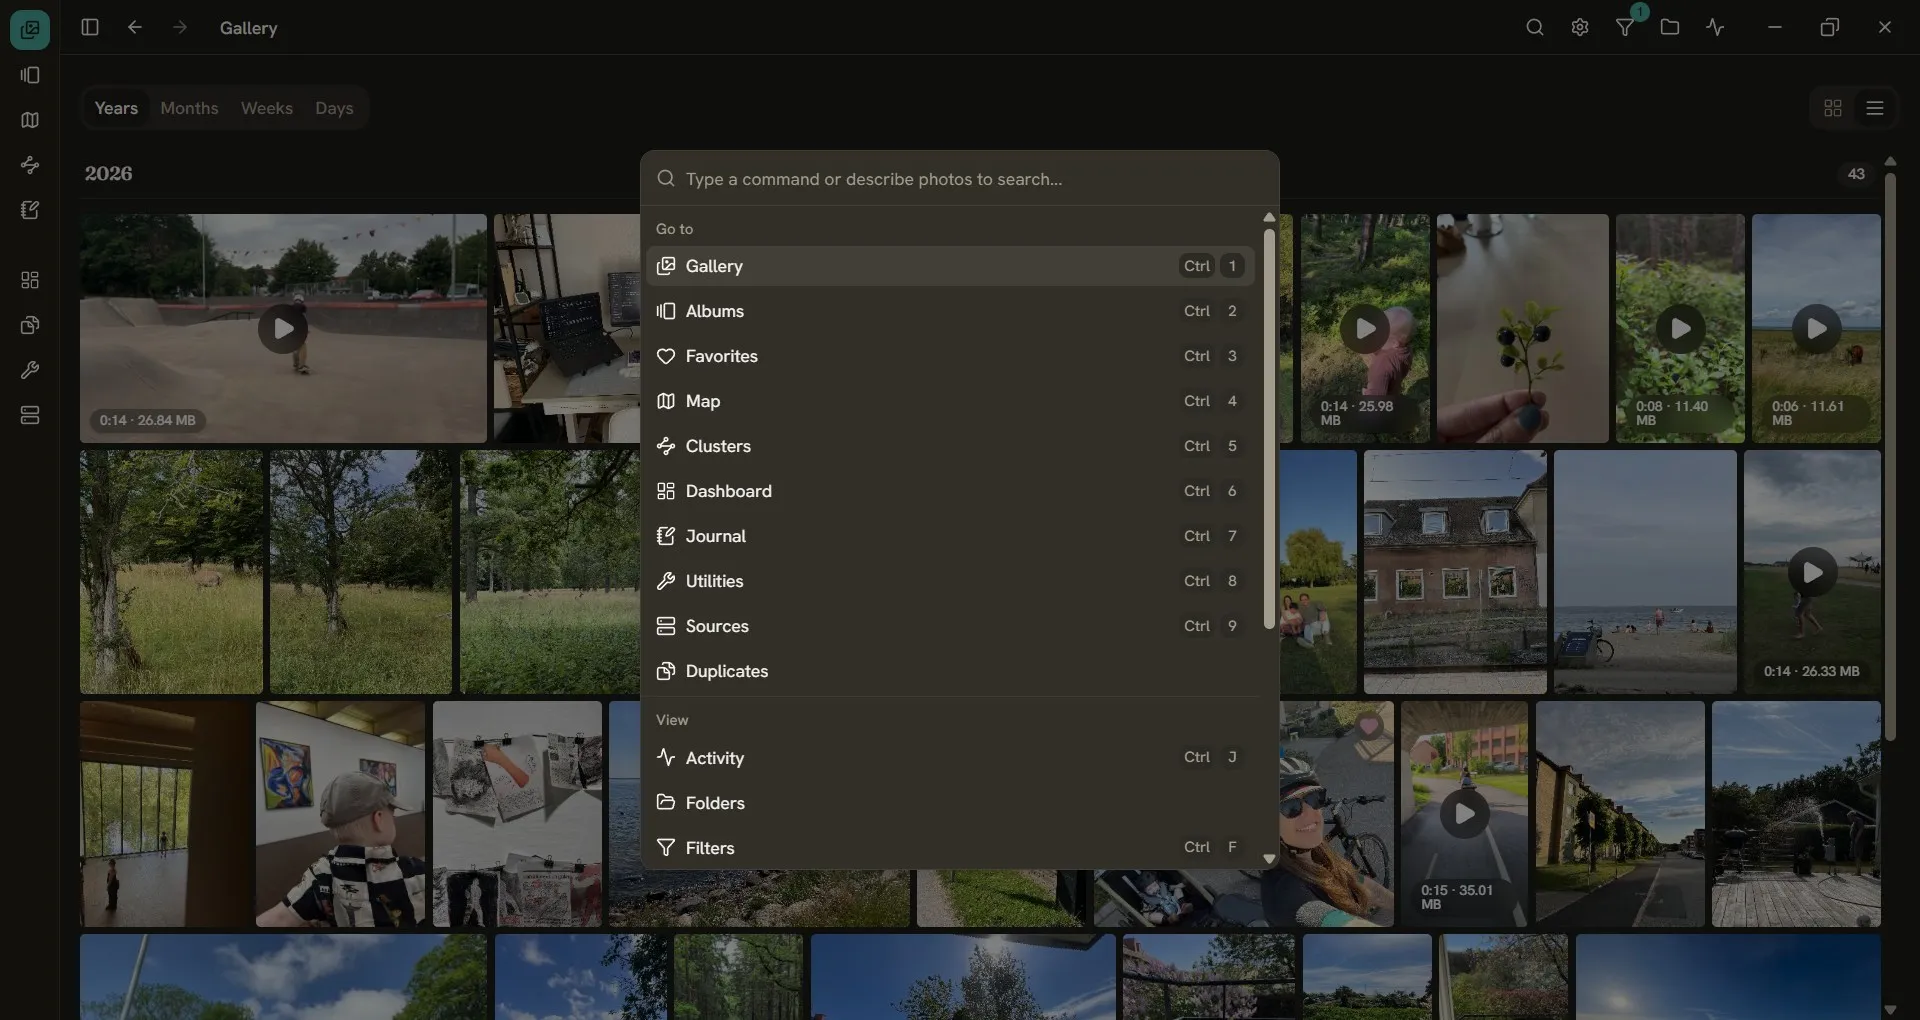Open Duplicates icon in sidebar
The width and height of the screenshot is (1920, 1020).
tap(30, 326)
